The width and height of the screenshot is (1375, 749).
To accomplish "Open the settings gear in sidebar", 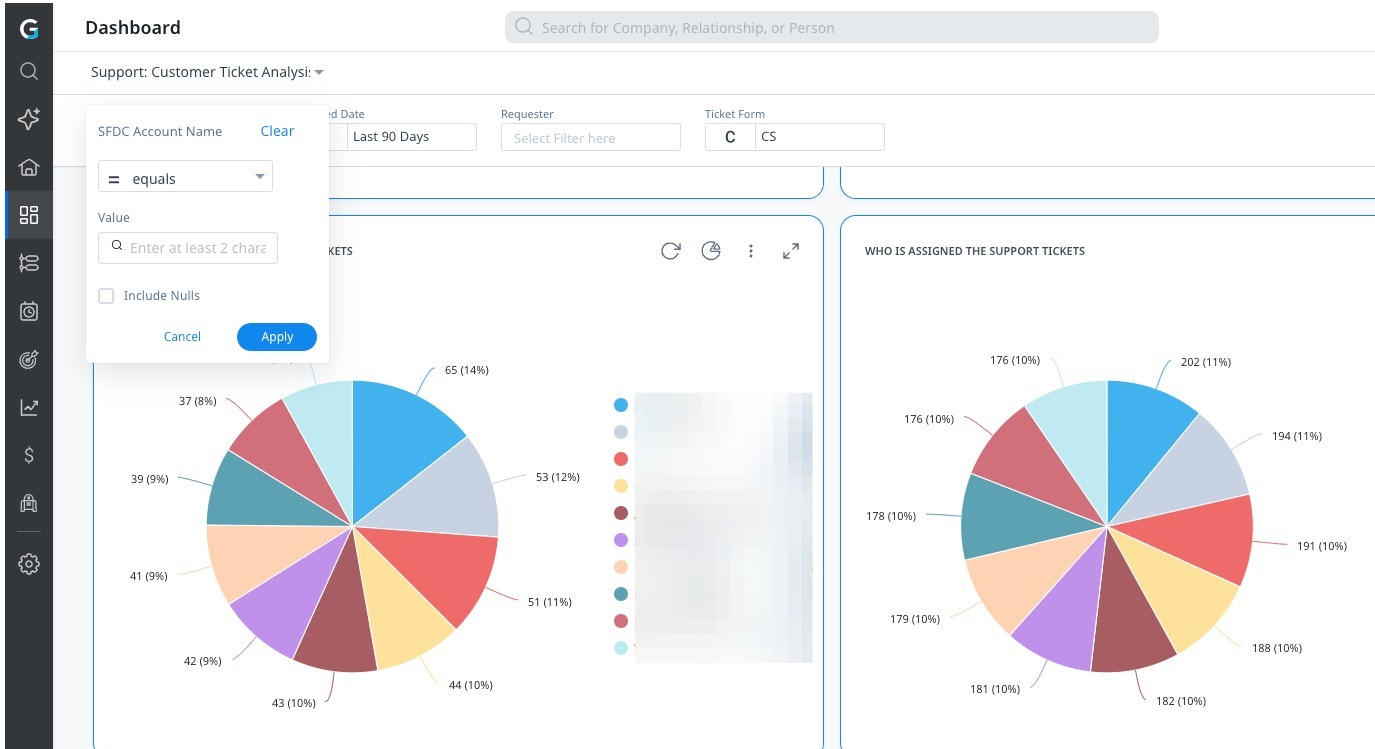I will (29, 565).
